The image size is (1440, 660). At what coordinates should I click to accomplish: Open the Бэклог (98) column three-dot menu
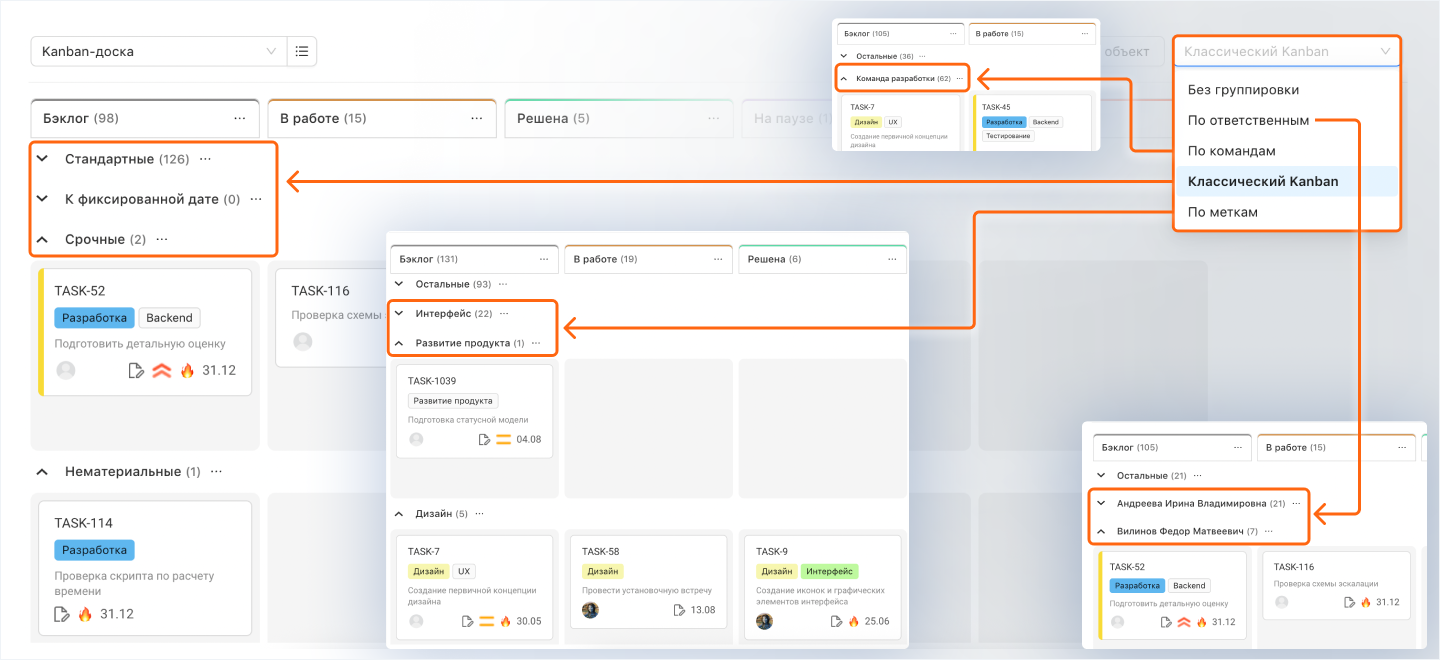pos(240,118)
